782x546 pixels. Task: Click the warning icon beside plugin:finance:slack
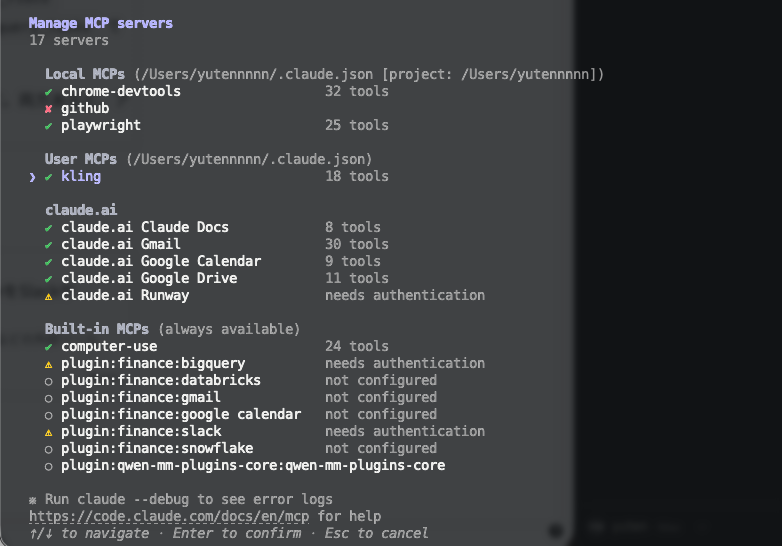[x=48, y=432]
